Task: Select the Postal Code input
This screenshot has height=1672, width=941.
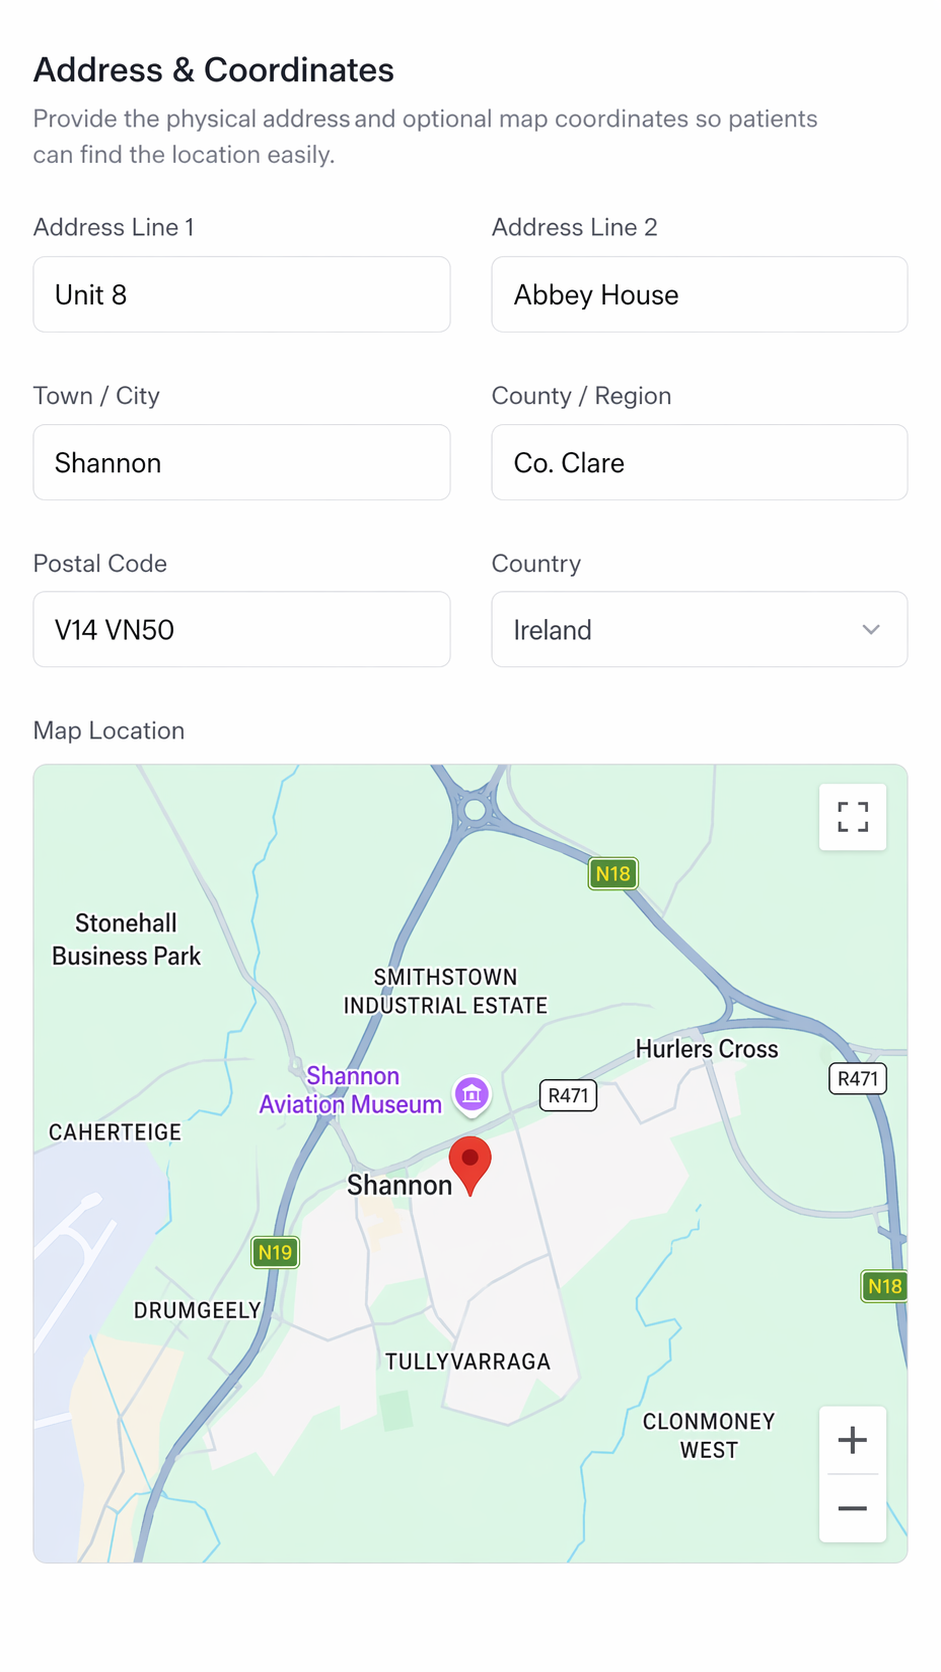Action: point(241,630)
